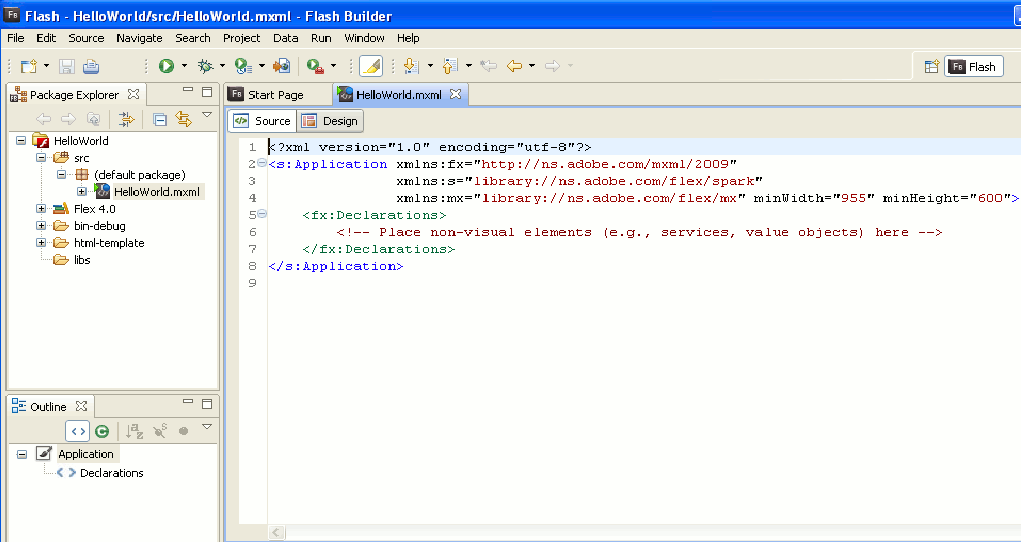Open the Outline view menu triangle
The width and height of the screenshot is (1021, 542).
coord(207,427)
